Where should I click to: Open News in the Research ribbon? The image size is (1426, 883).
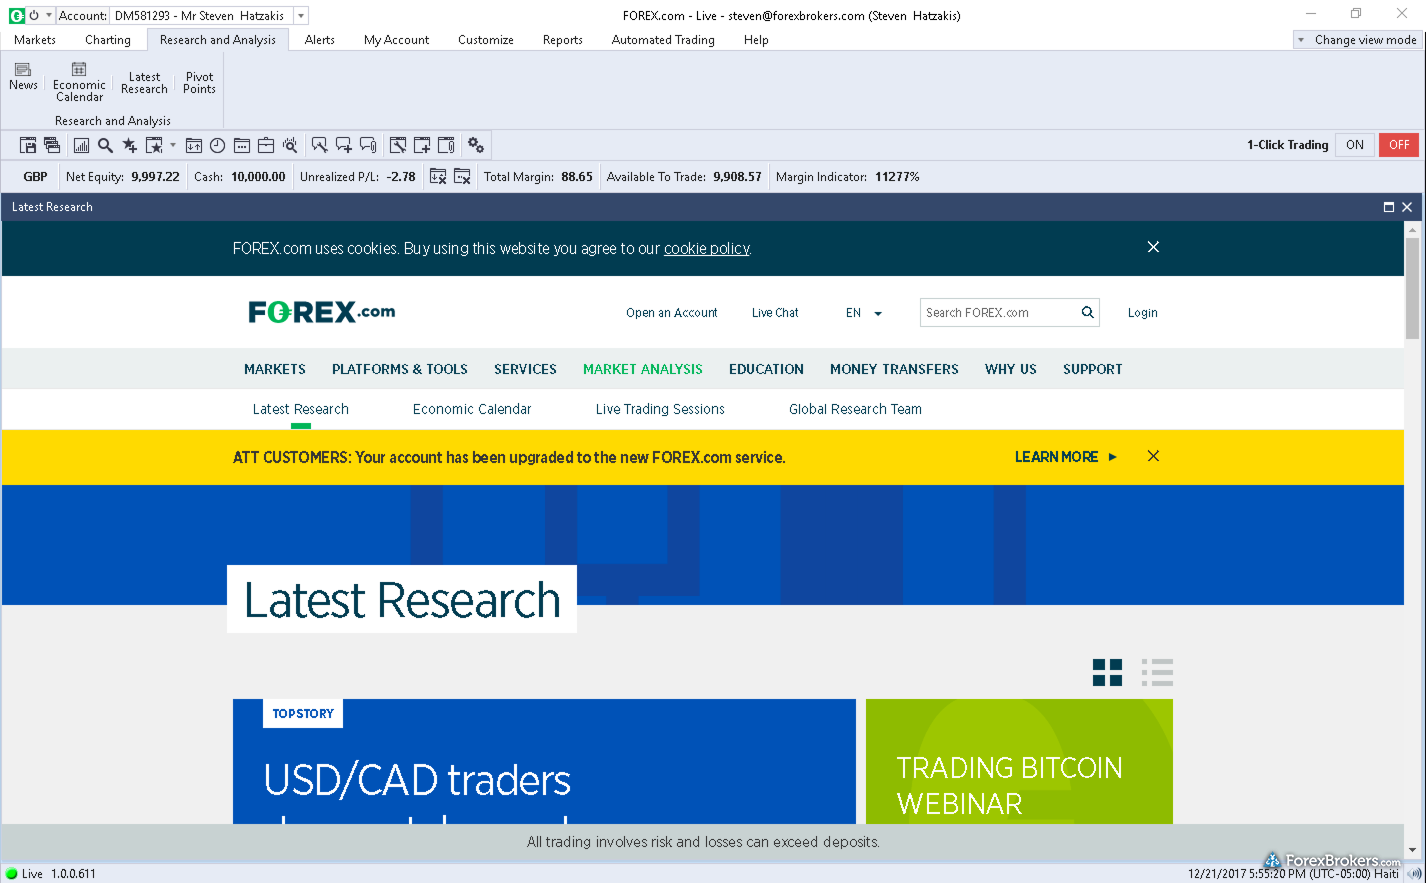point(23,77)
